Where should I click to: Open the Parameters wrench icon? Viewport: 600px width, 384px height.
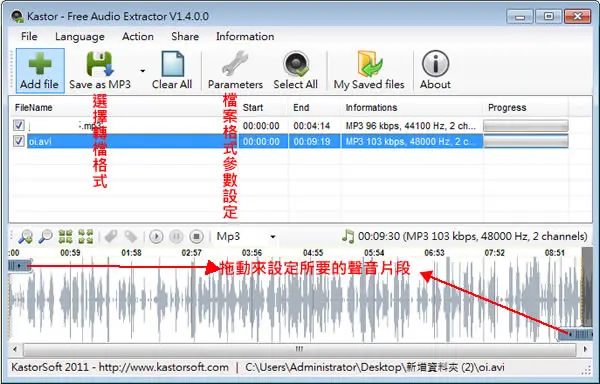tap(235, 63)
